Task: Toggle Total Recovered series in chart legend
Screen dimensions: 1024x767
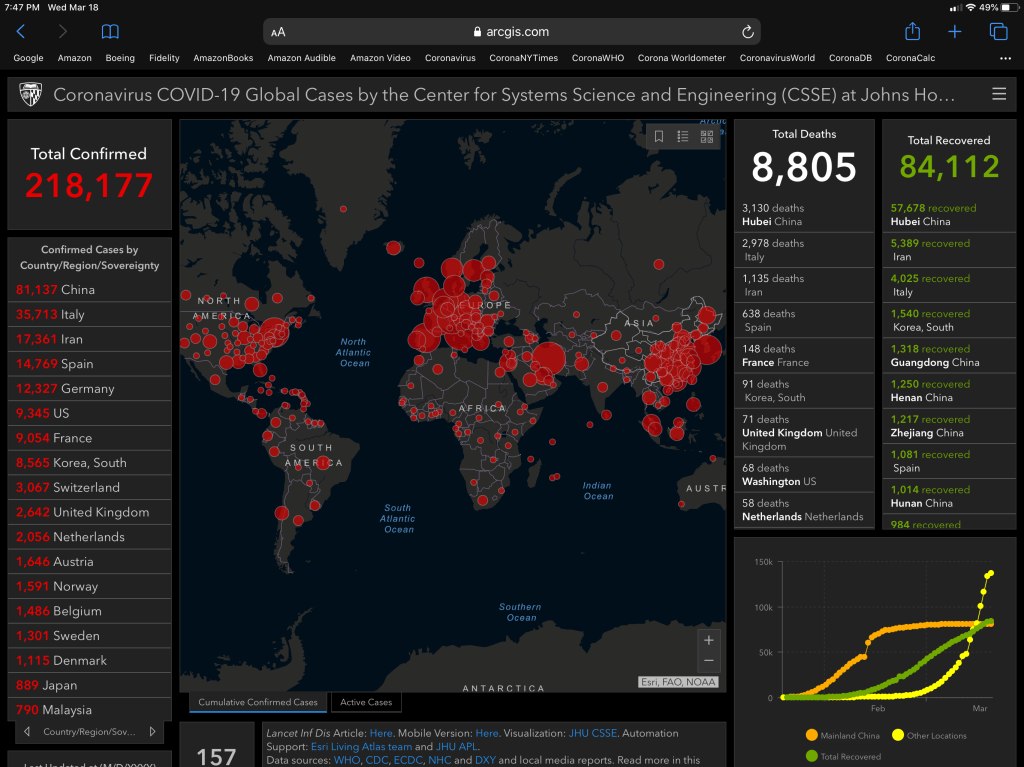Action: pyautogui.click(x=843, y=757)
